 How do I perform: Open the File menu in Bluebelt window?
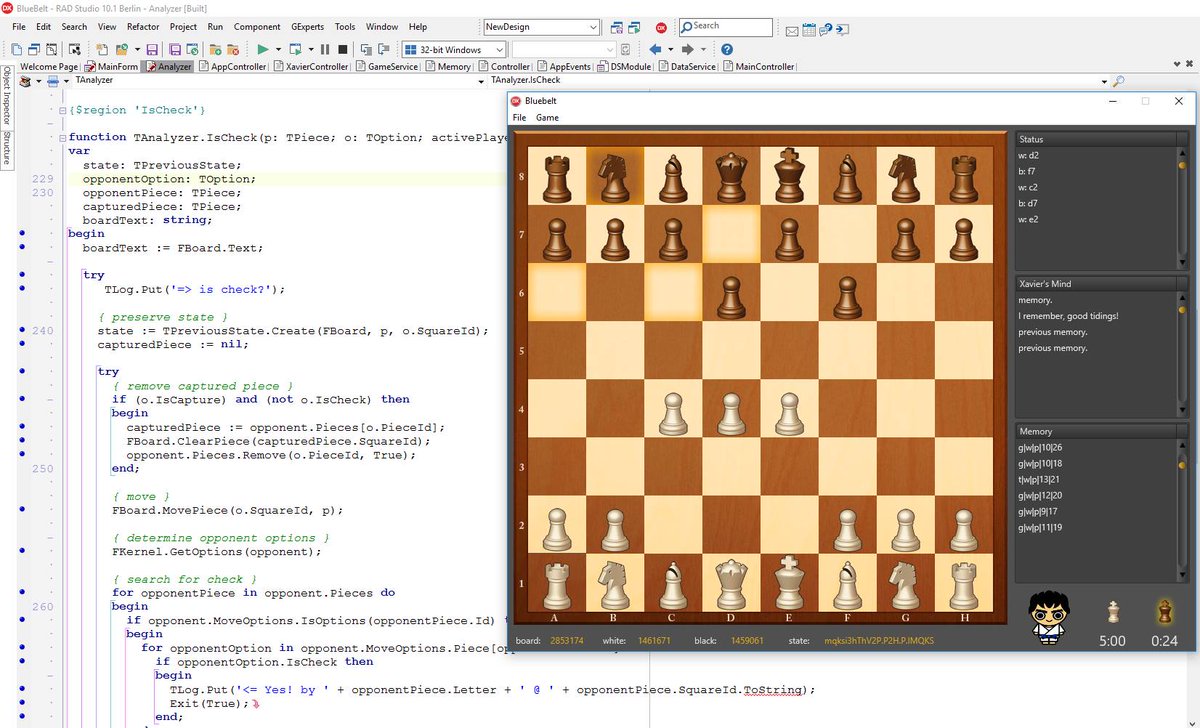(519, 117)
